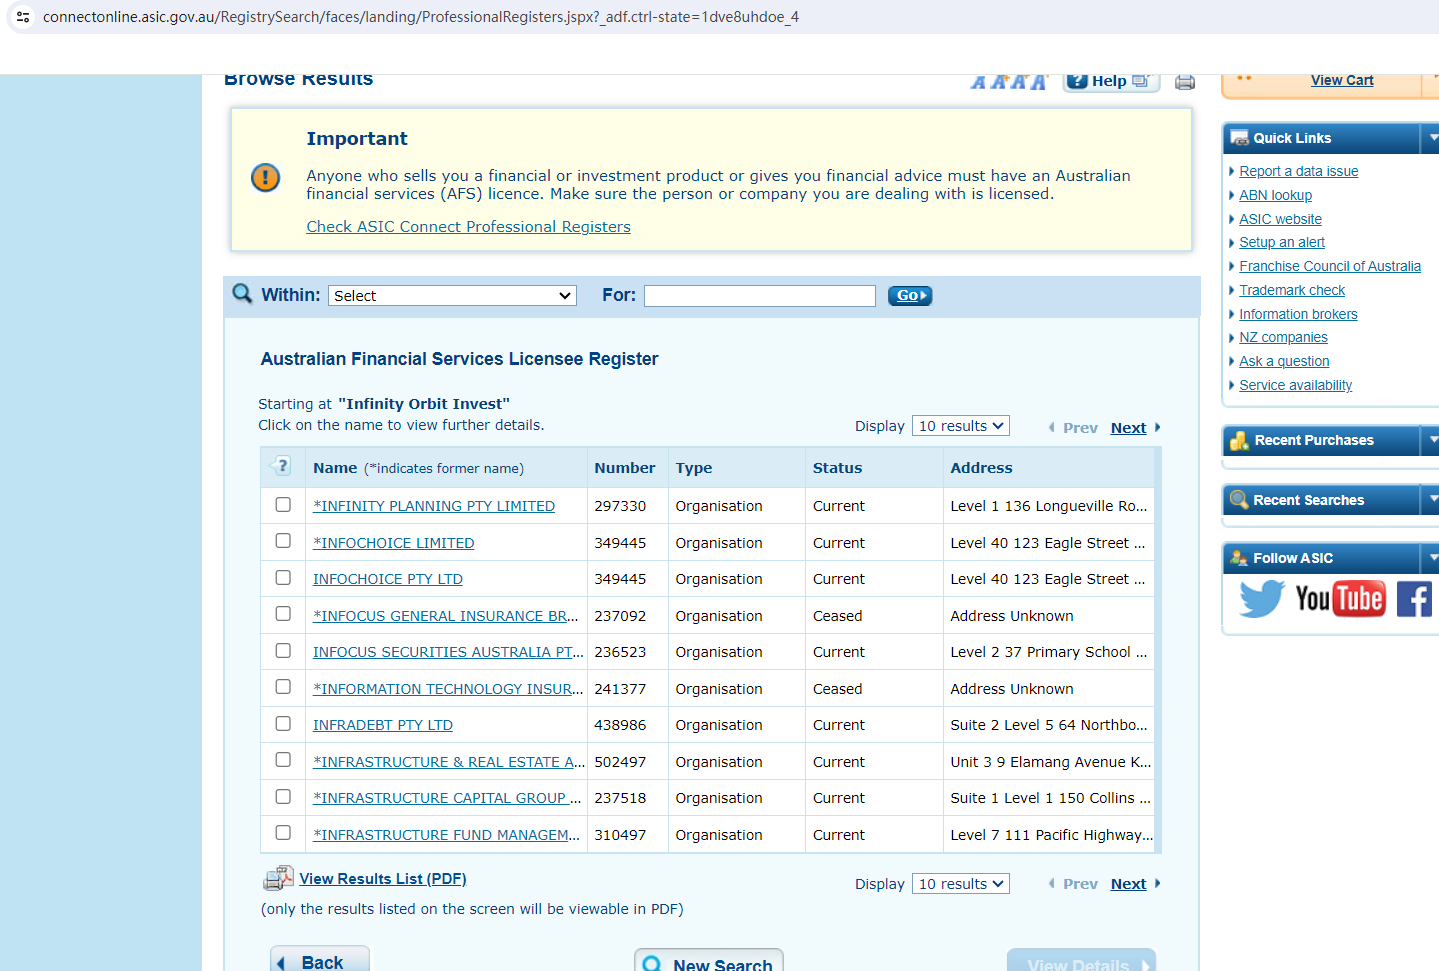Open the NZ companies link
The image size is (1439, 971).
[x=1283, y=337]
